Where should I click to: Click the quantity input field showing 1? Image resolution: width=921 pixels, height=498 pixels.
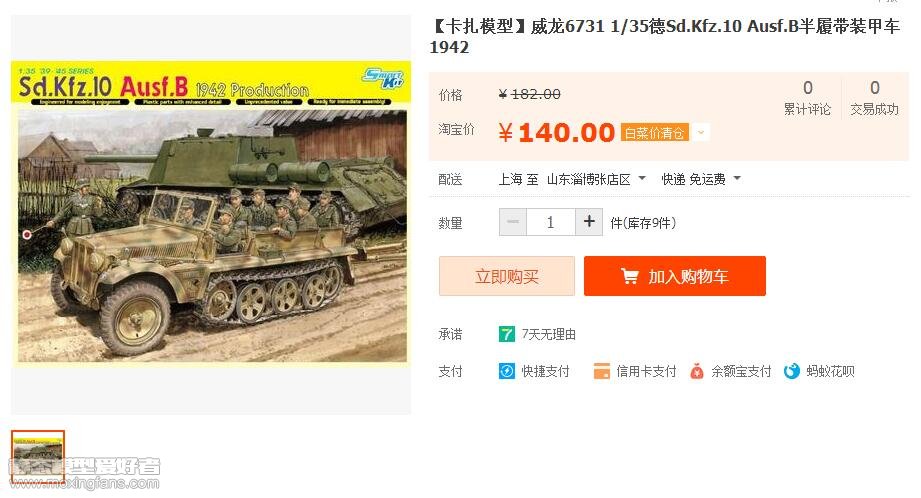point(550,222)
